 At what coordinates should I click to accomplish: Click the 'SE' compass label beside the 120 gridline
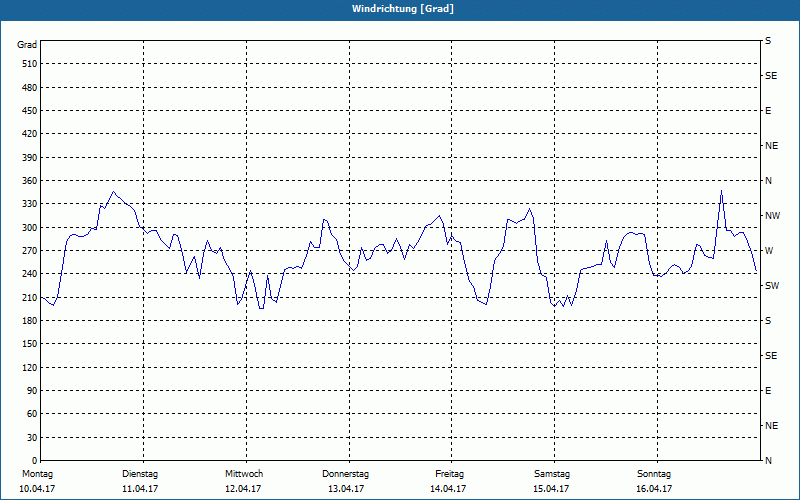(x=771, y=356)
